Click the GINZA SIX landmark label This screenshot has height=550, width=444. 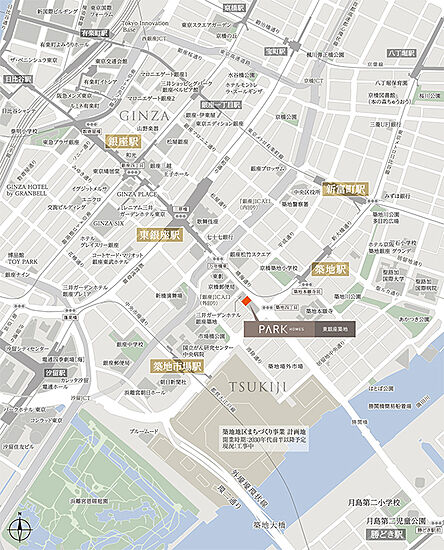tap(108, 223)
